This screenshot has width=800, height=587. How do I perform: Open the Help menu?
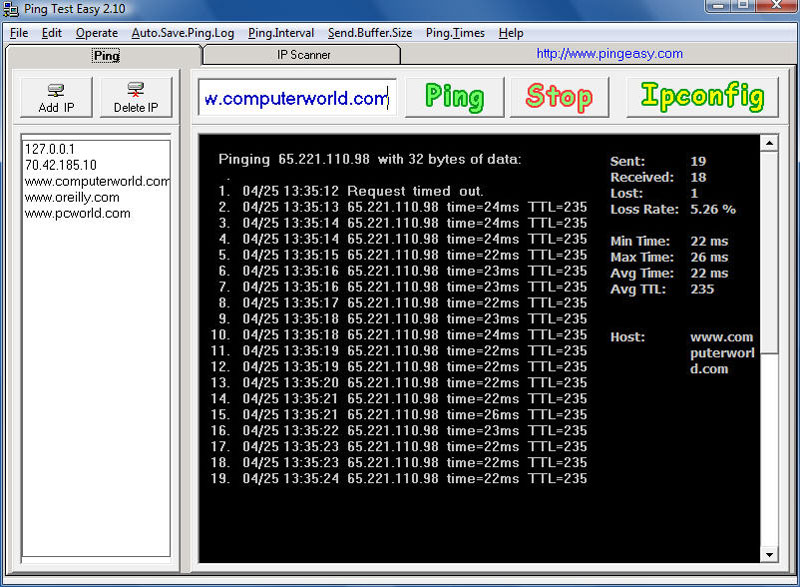[x=511, y=32]
